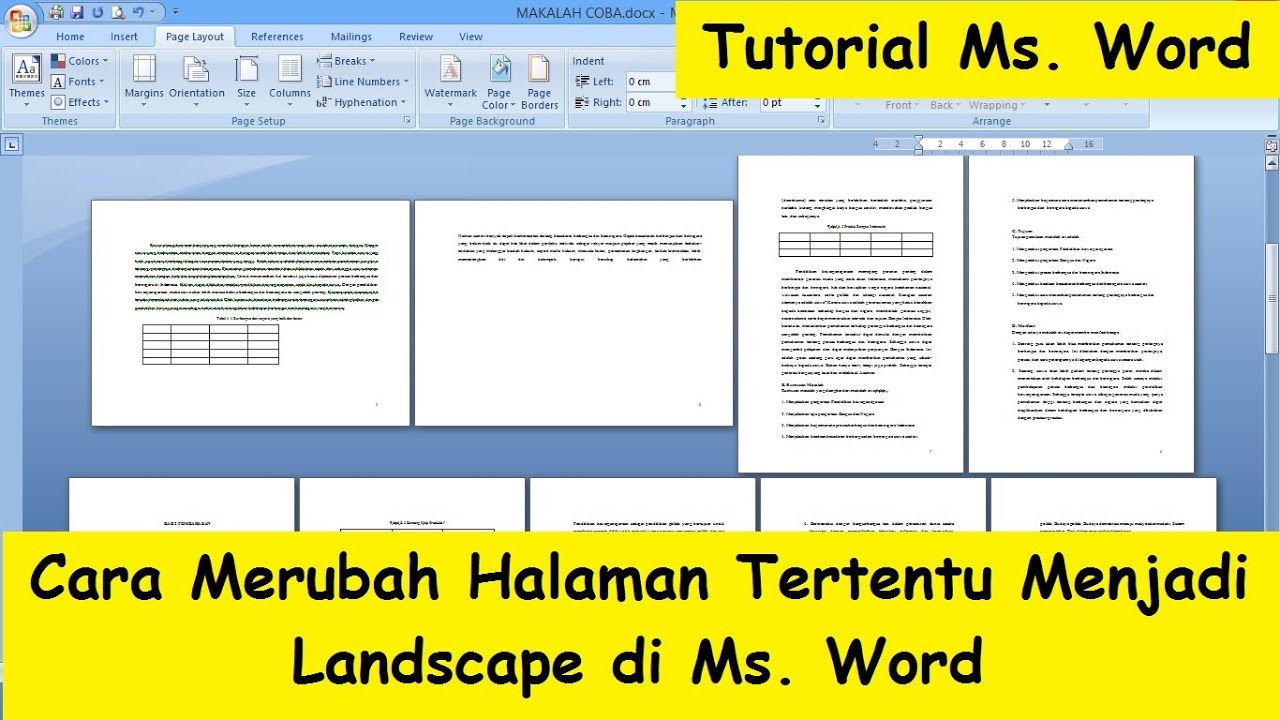Open Theme Fonts dropdown
Image resolution: width=1280 pixels, height=720 pixels.
tap(78, 82)
